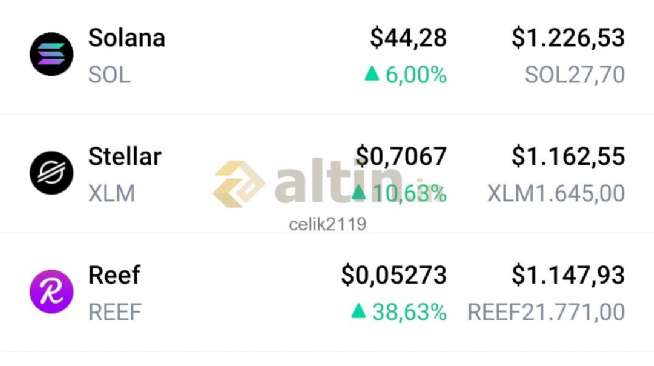Click Reef price $0,05273

point(394,275)
